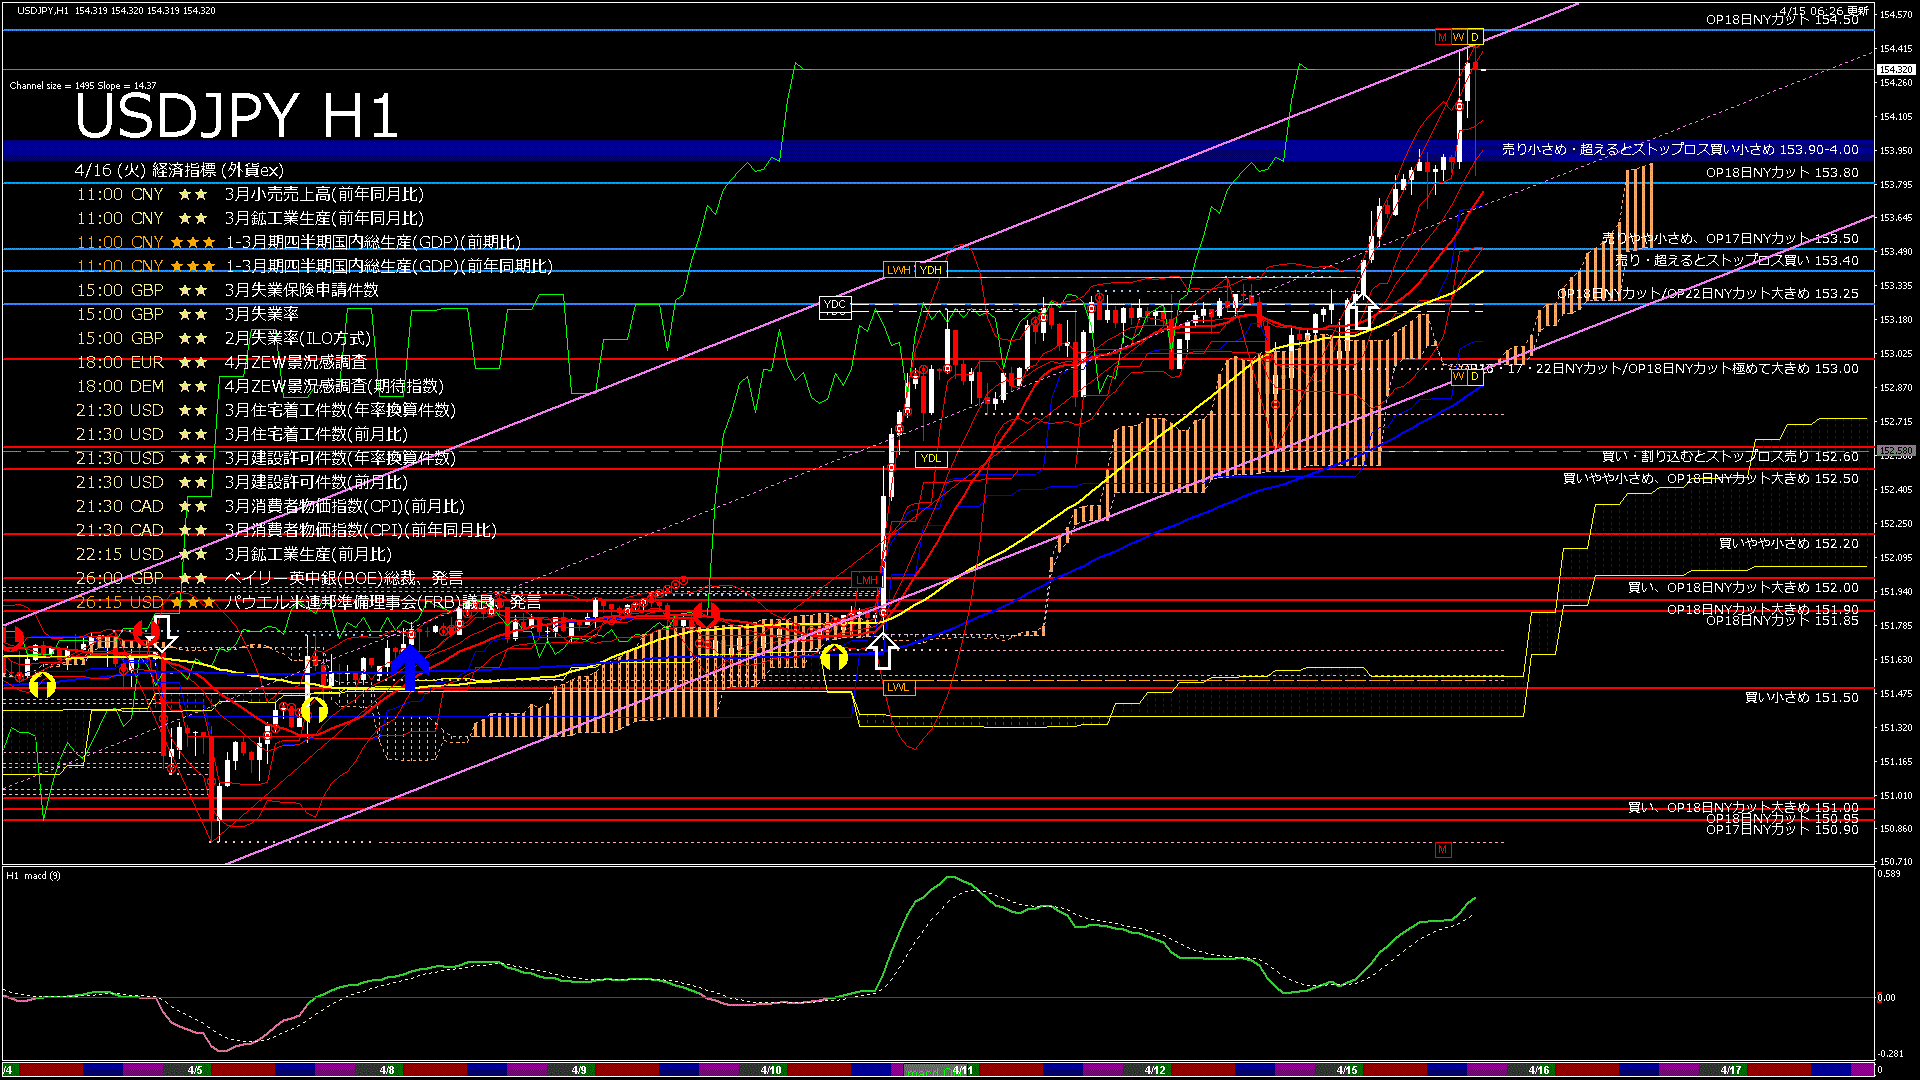Click the YDC level label
This screenshot has height=1080, width=1920.
(x=835, y=305)
